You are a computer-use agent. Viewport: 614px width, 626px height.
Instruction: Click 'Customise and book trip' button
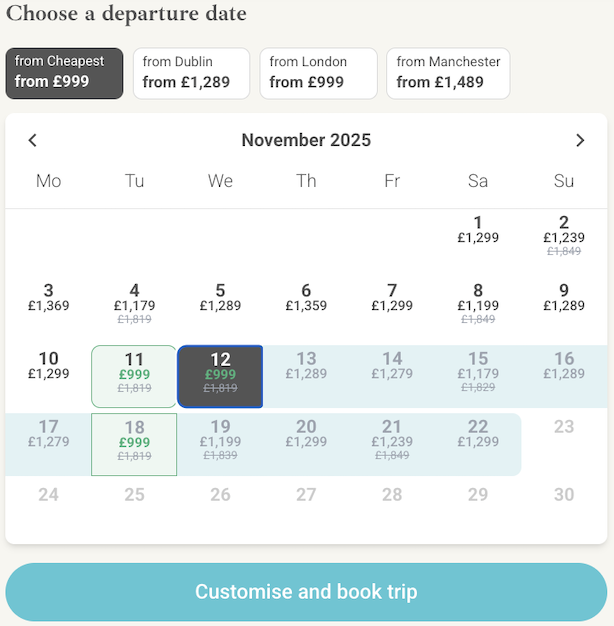pos(306,592)
